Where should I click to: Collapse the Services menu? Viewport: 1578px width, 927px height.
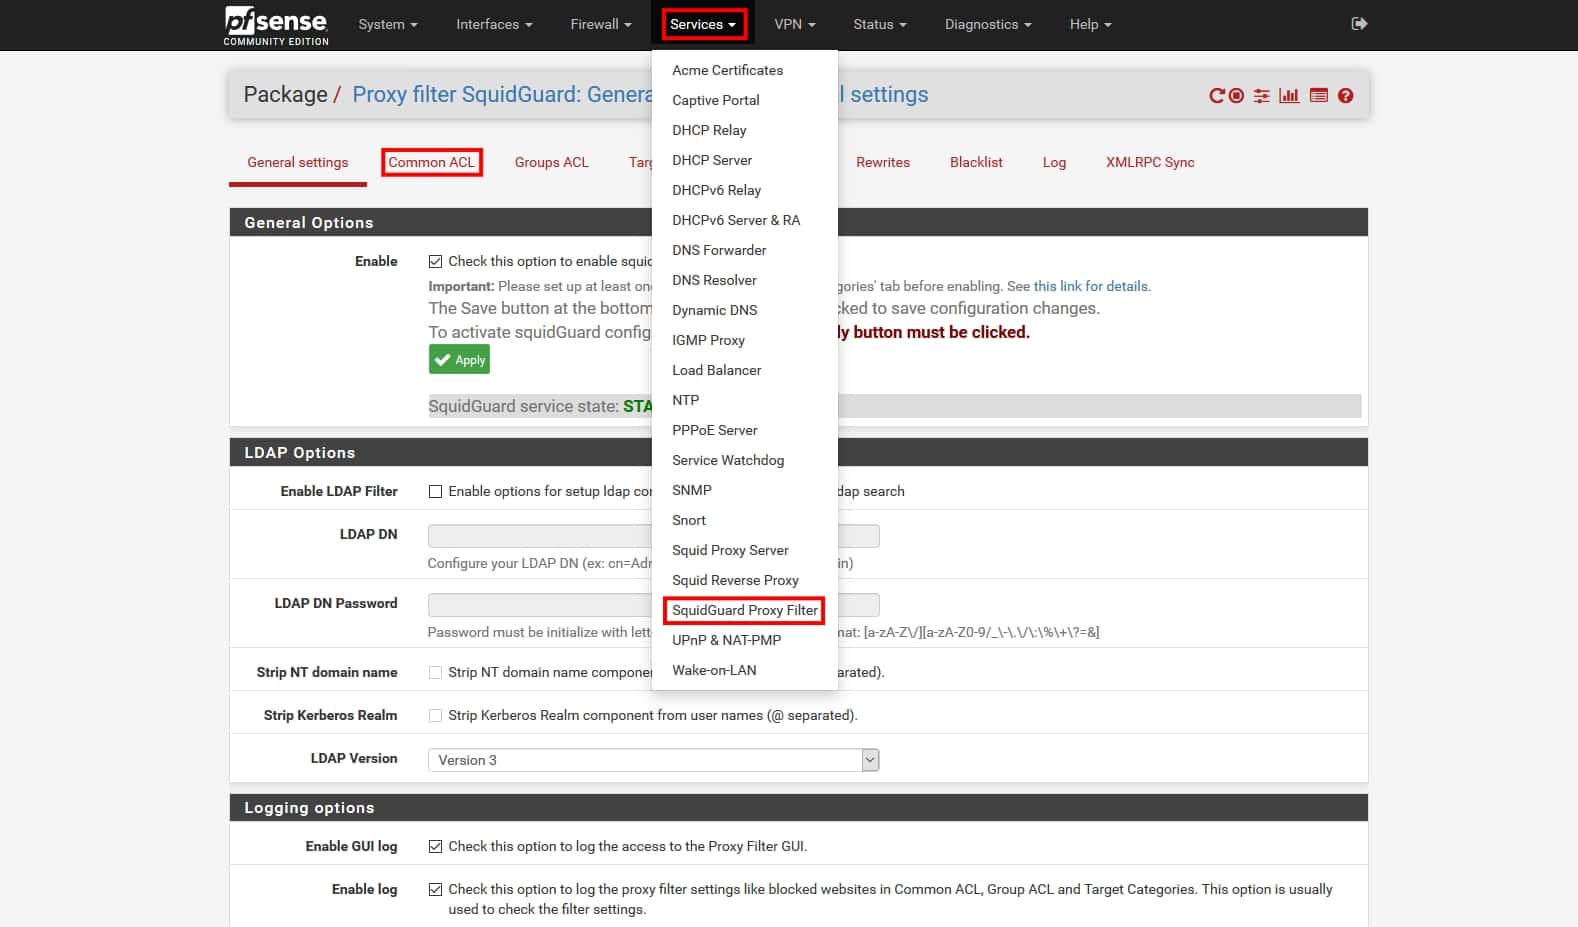coord(703,24)
